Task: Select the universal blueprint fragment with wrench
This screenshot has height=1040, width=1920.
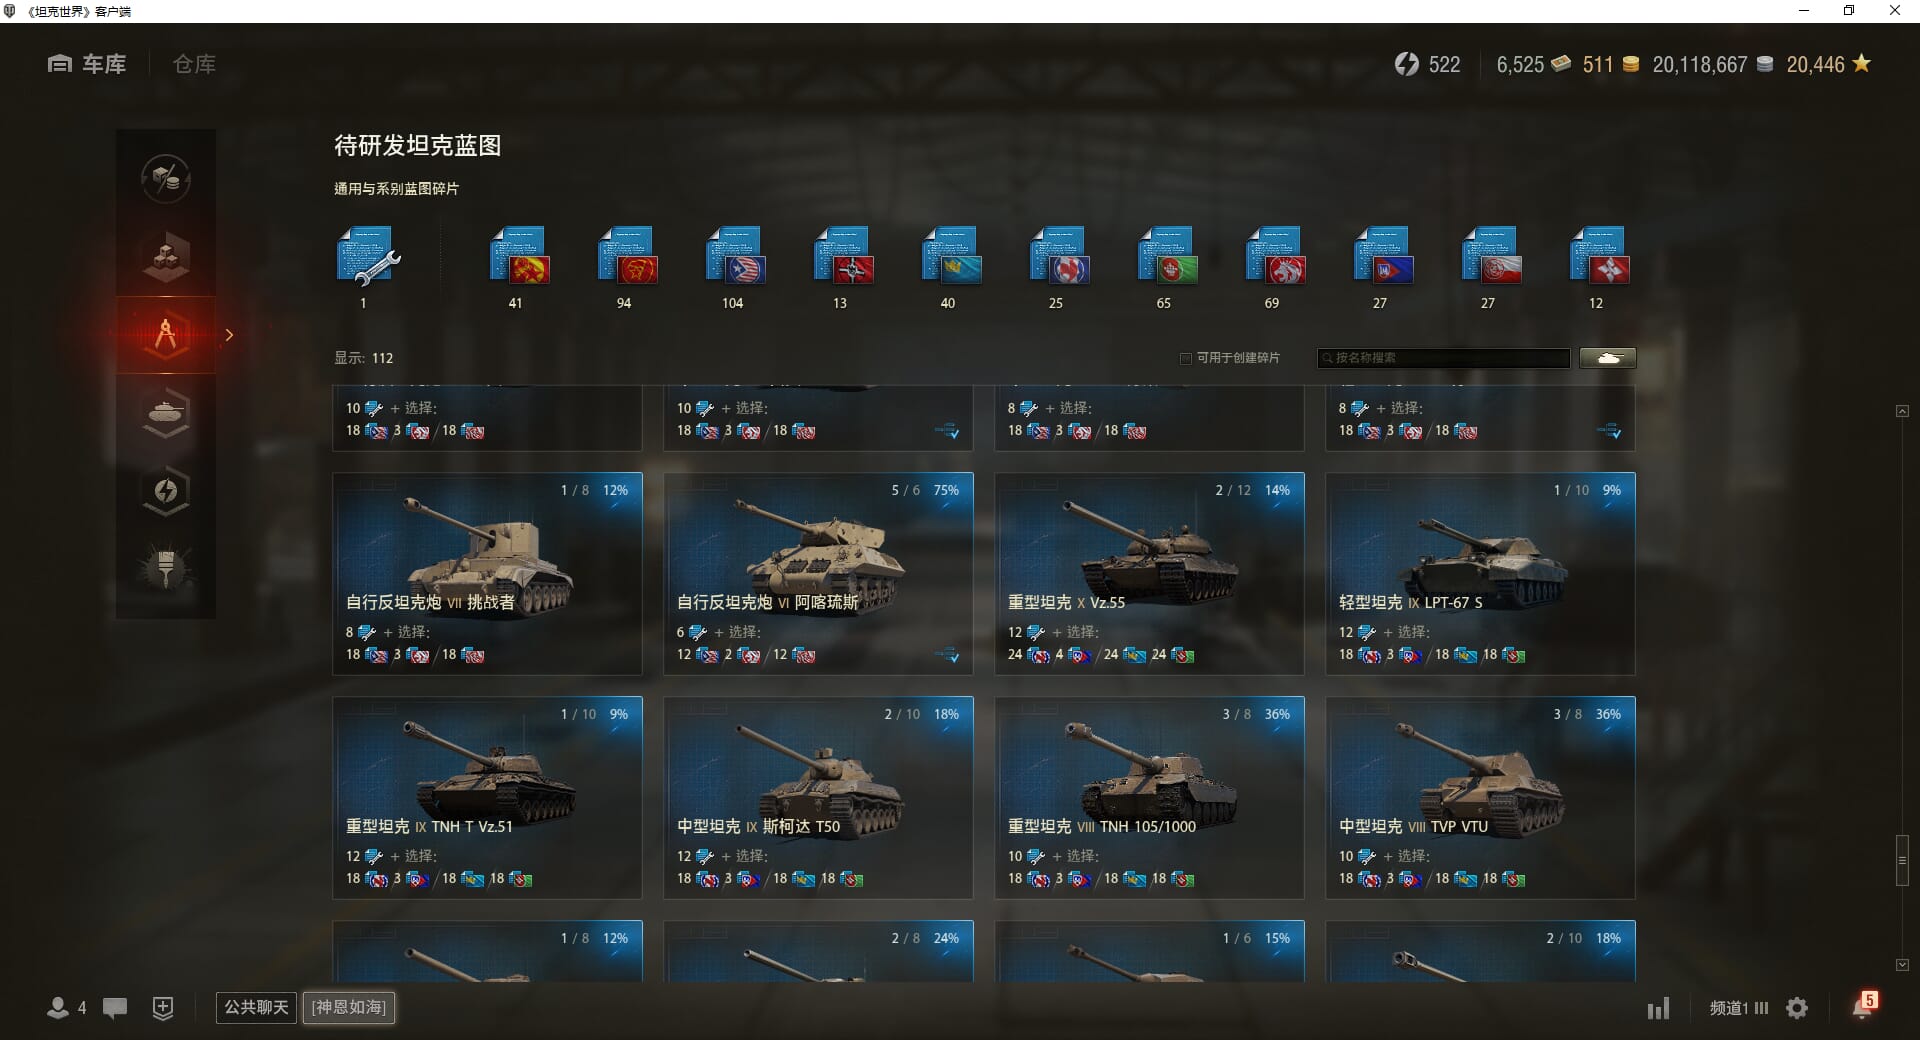Action: point(367,258)
